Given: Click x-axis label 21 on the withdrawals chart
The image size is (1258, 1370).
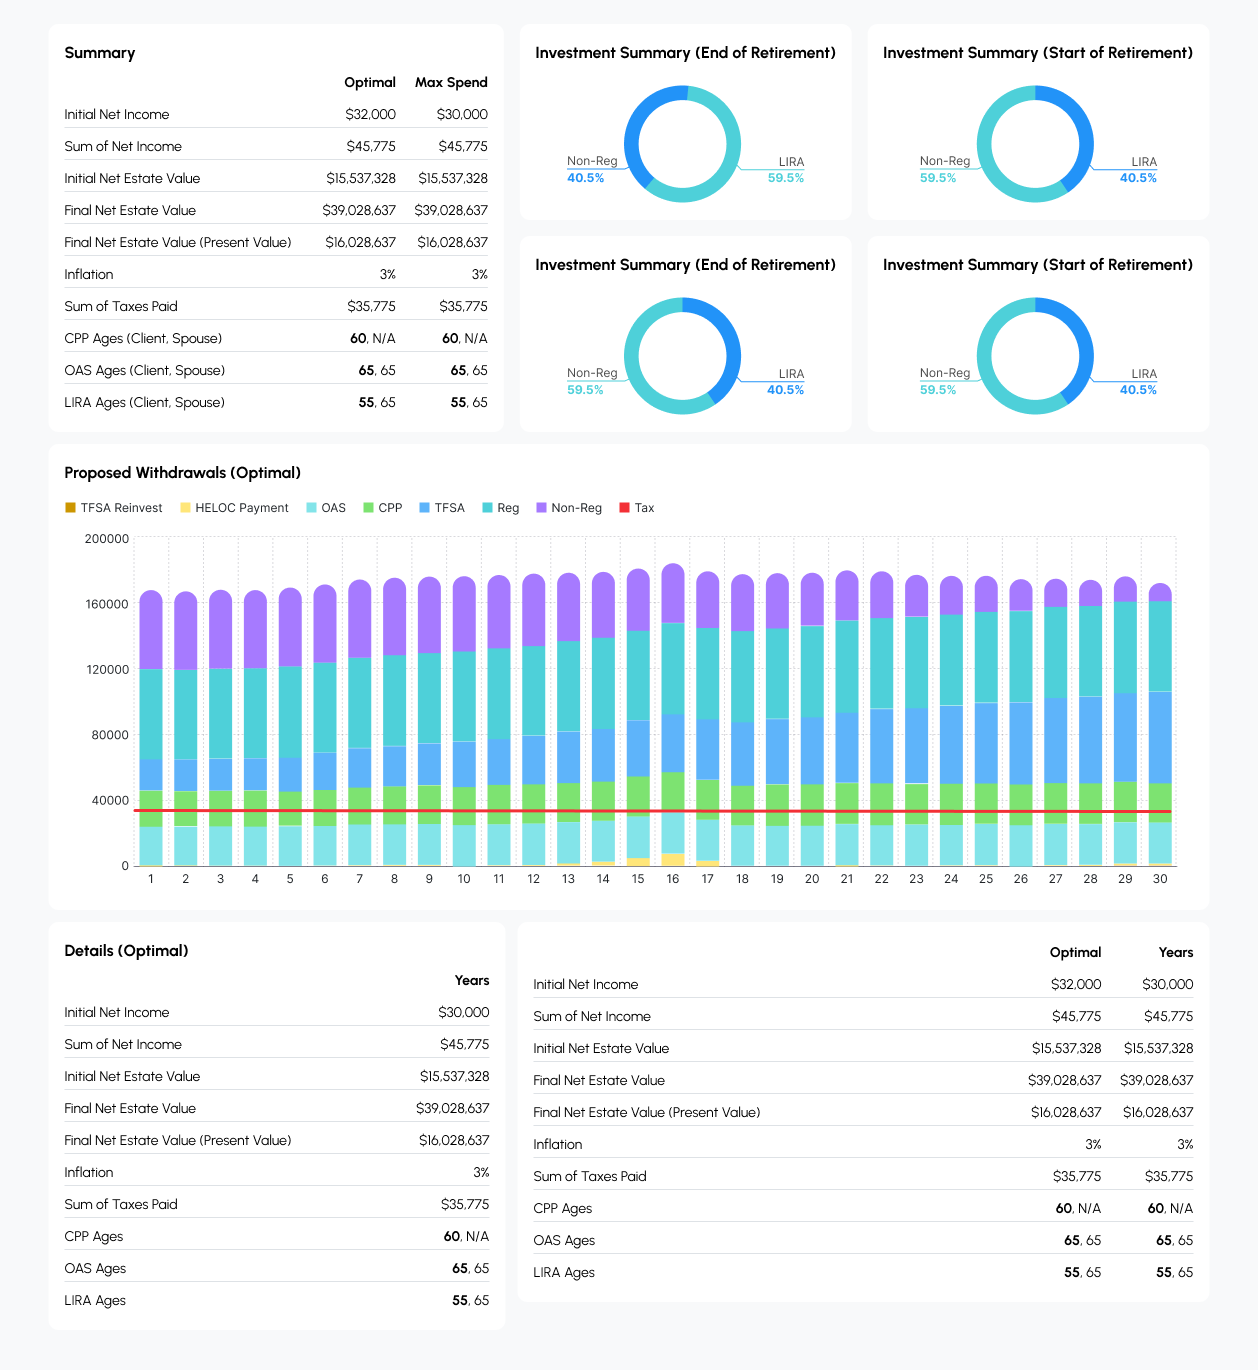Looking at the screenshot, I should point(847,879).
